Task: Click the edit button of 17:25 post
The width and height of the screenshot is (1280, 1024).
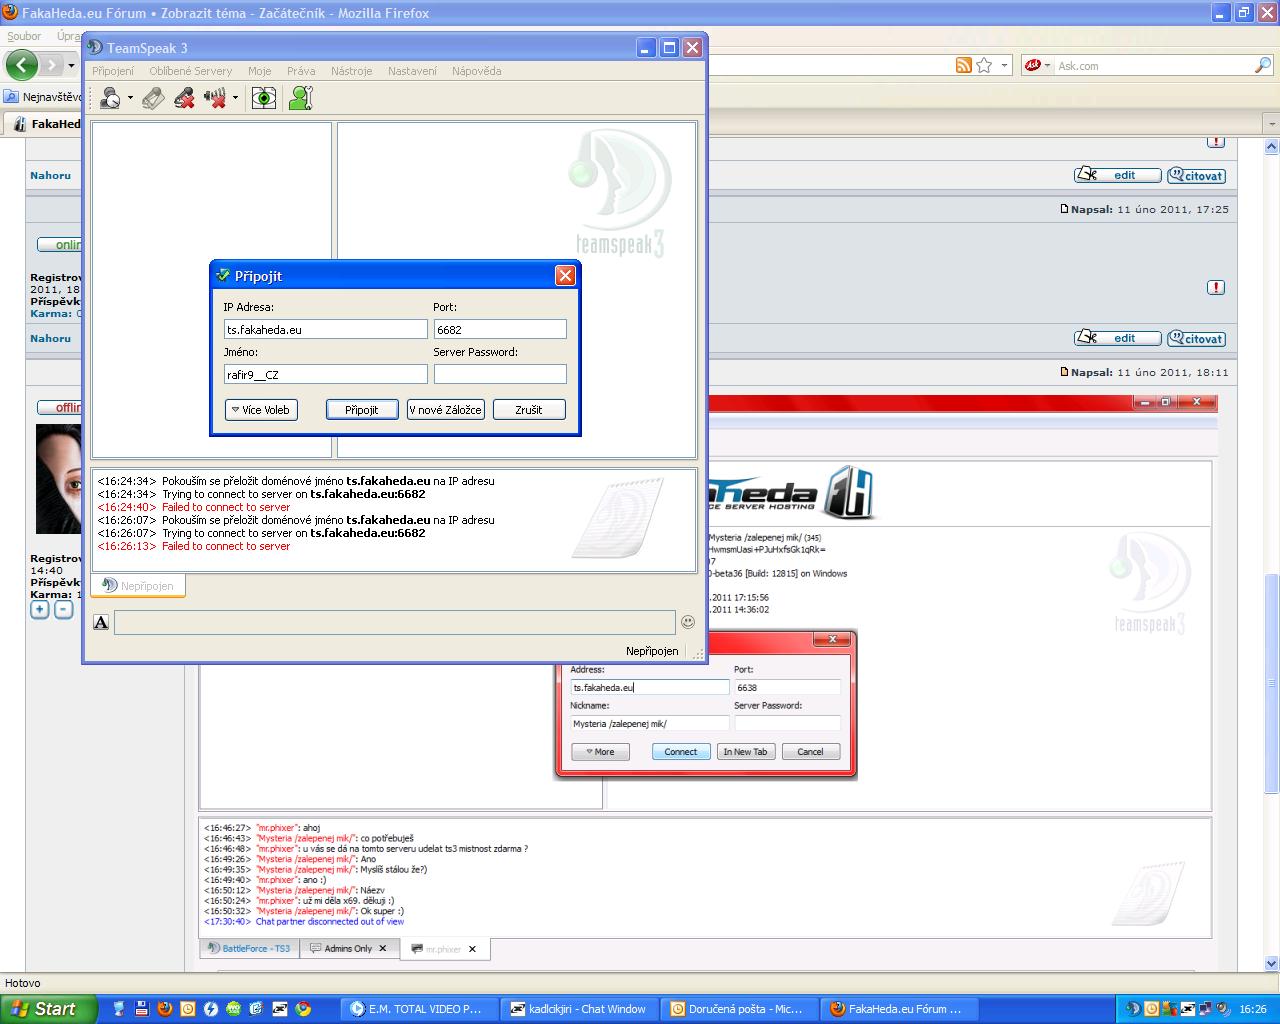Action: click(1118, 175)
